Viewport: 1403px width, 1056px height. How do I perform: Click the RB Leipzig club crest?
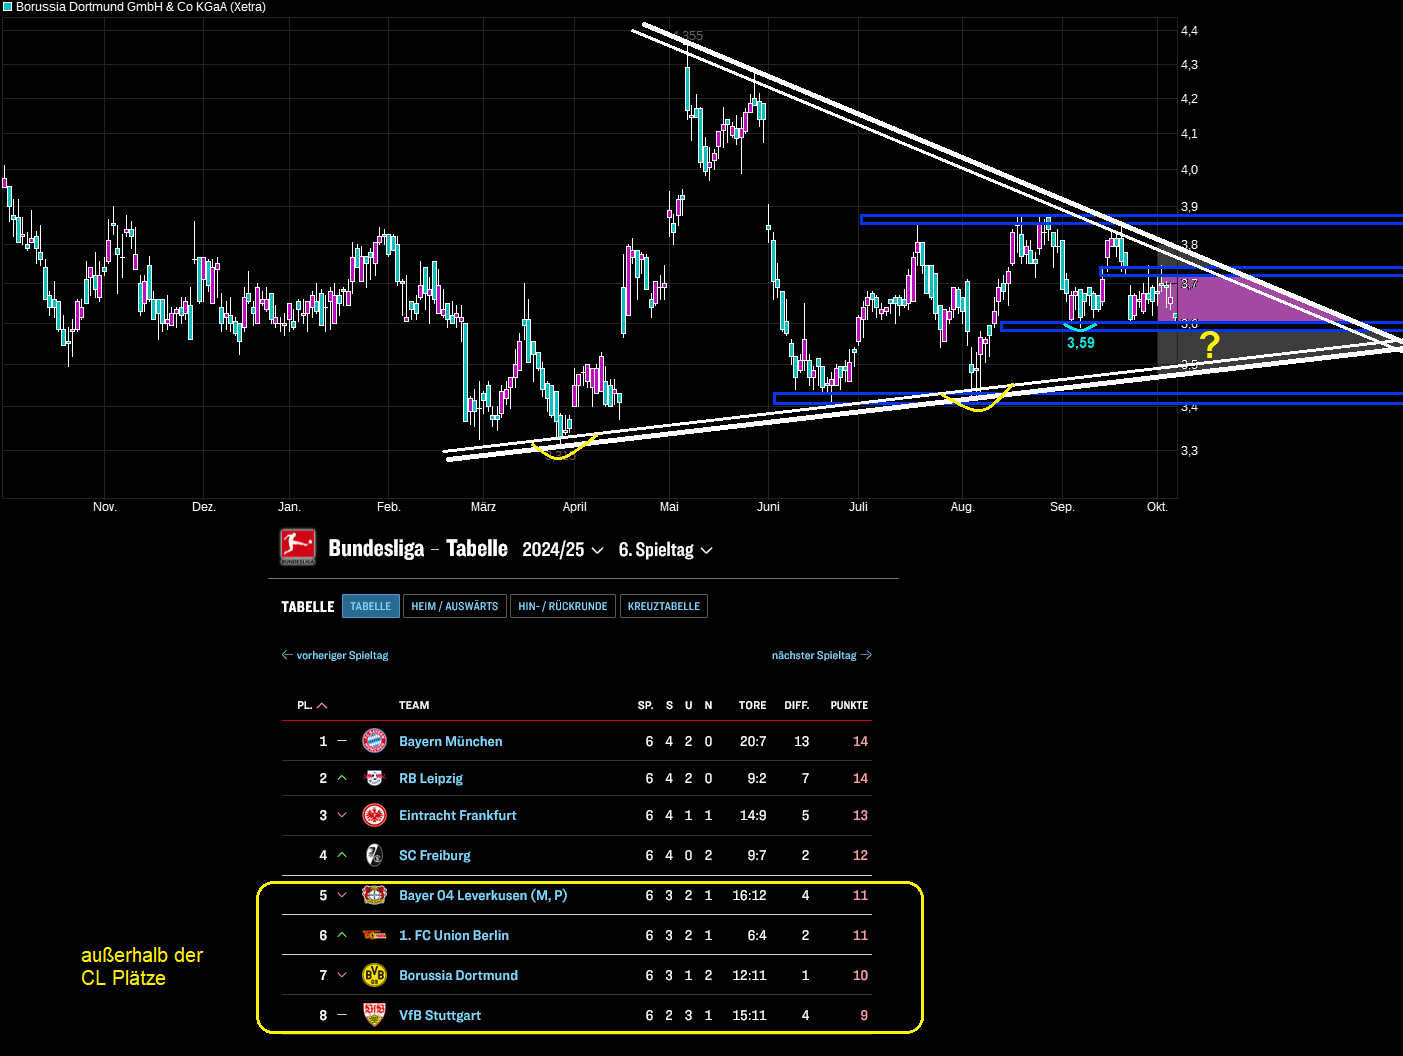(x=374, y=778)
